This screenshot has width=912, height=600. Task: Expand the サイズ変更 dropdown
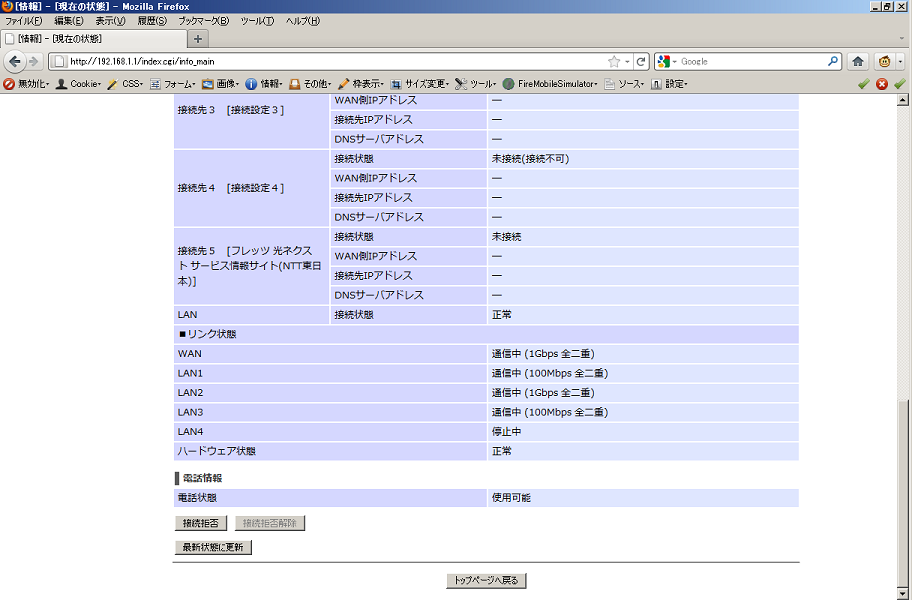(x=420, y=84)
